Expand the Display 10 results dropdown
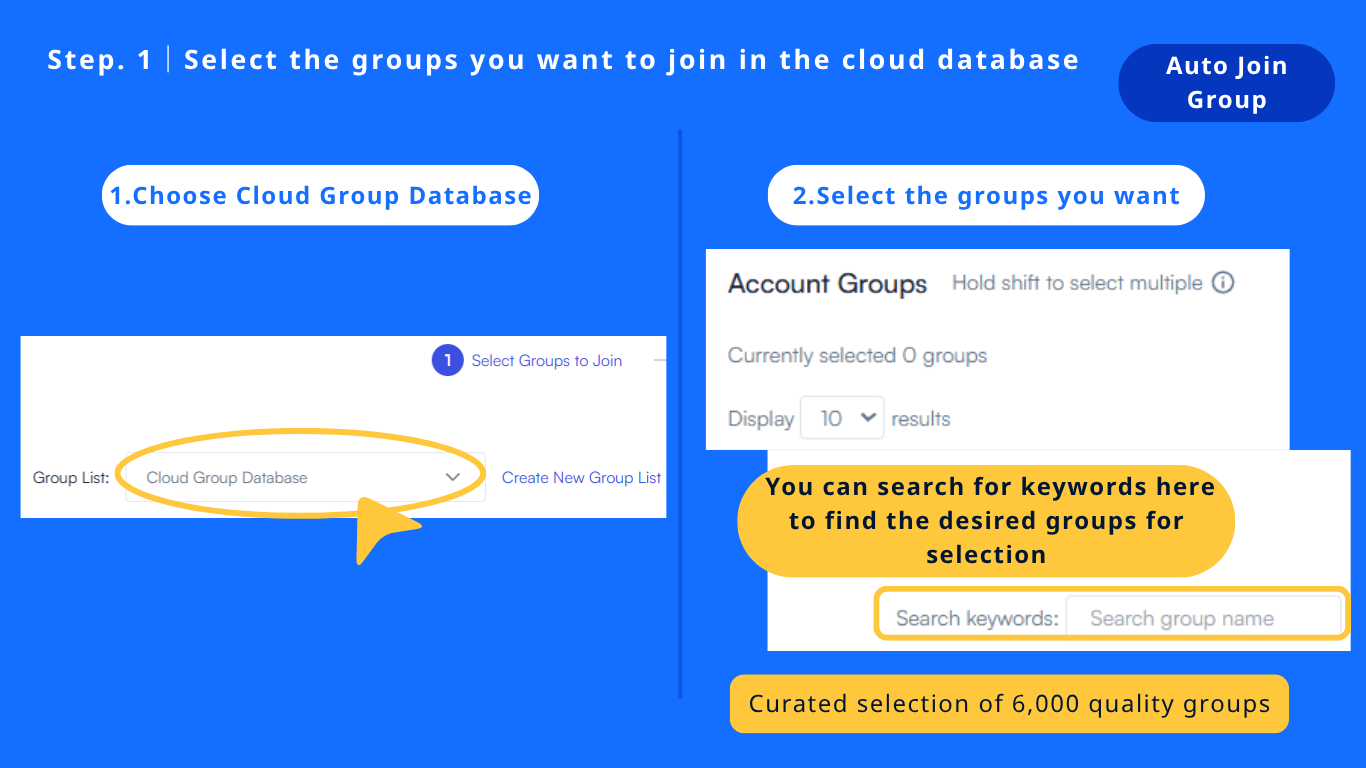1366x768 pixels. pos(841,418)
